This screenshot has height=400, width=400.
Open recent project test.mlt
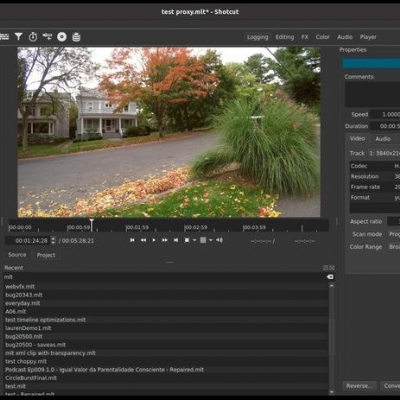(x=166, y=386)
